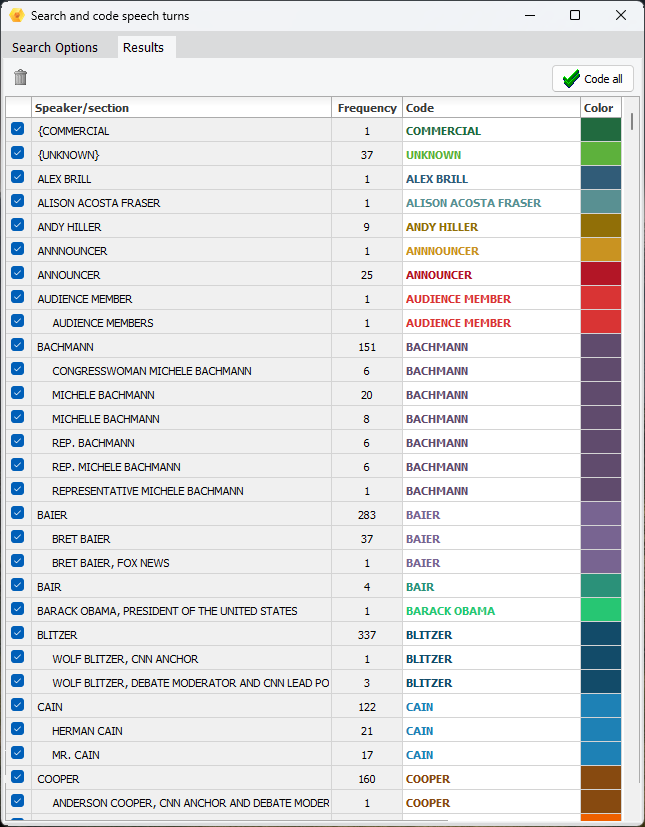Viewport: 645px width, 827px height.
Task: Select the REP. MICHELE BACHMANN row
Action: [x=313, y=467]
